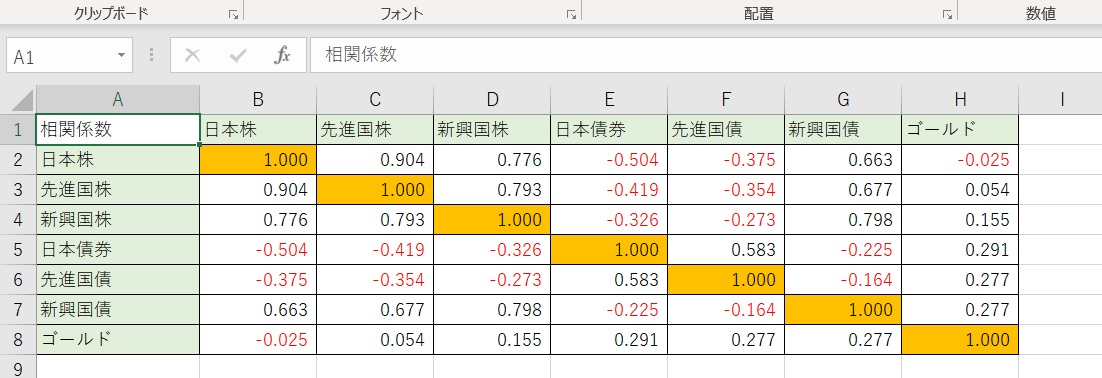The height and width of the screenshot is (378, 1102).
Task: Click orange cell D4 with 1.000
Action: [492, 220]
